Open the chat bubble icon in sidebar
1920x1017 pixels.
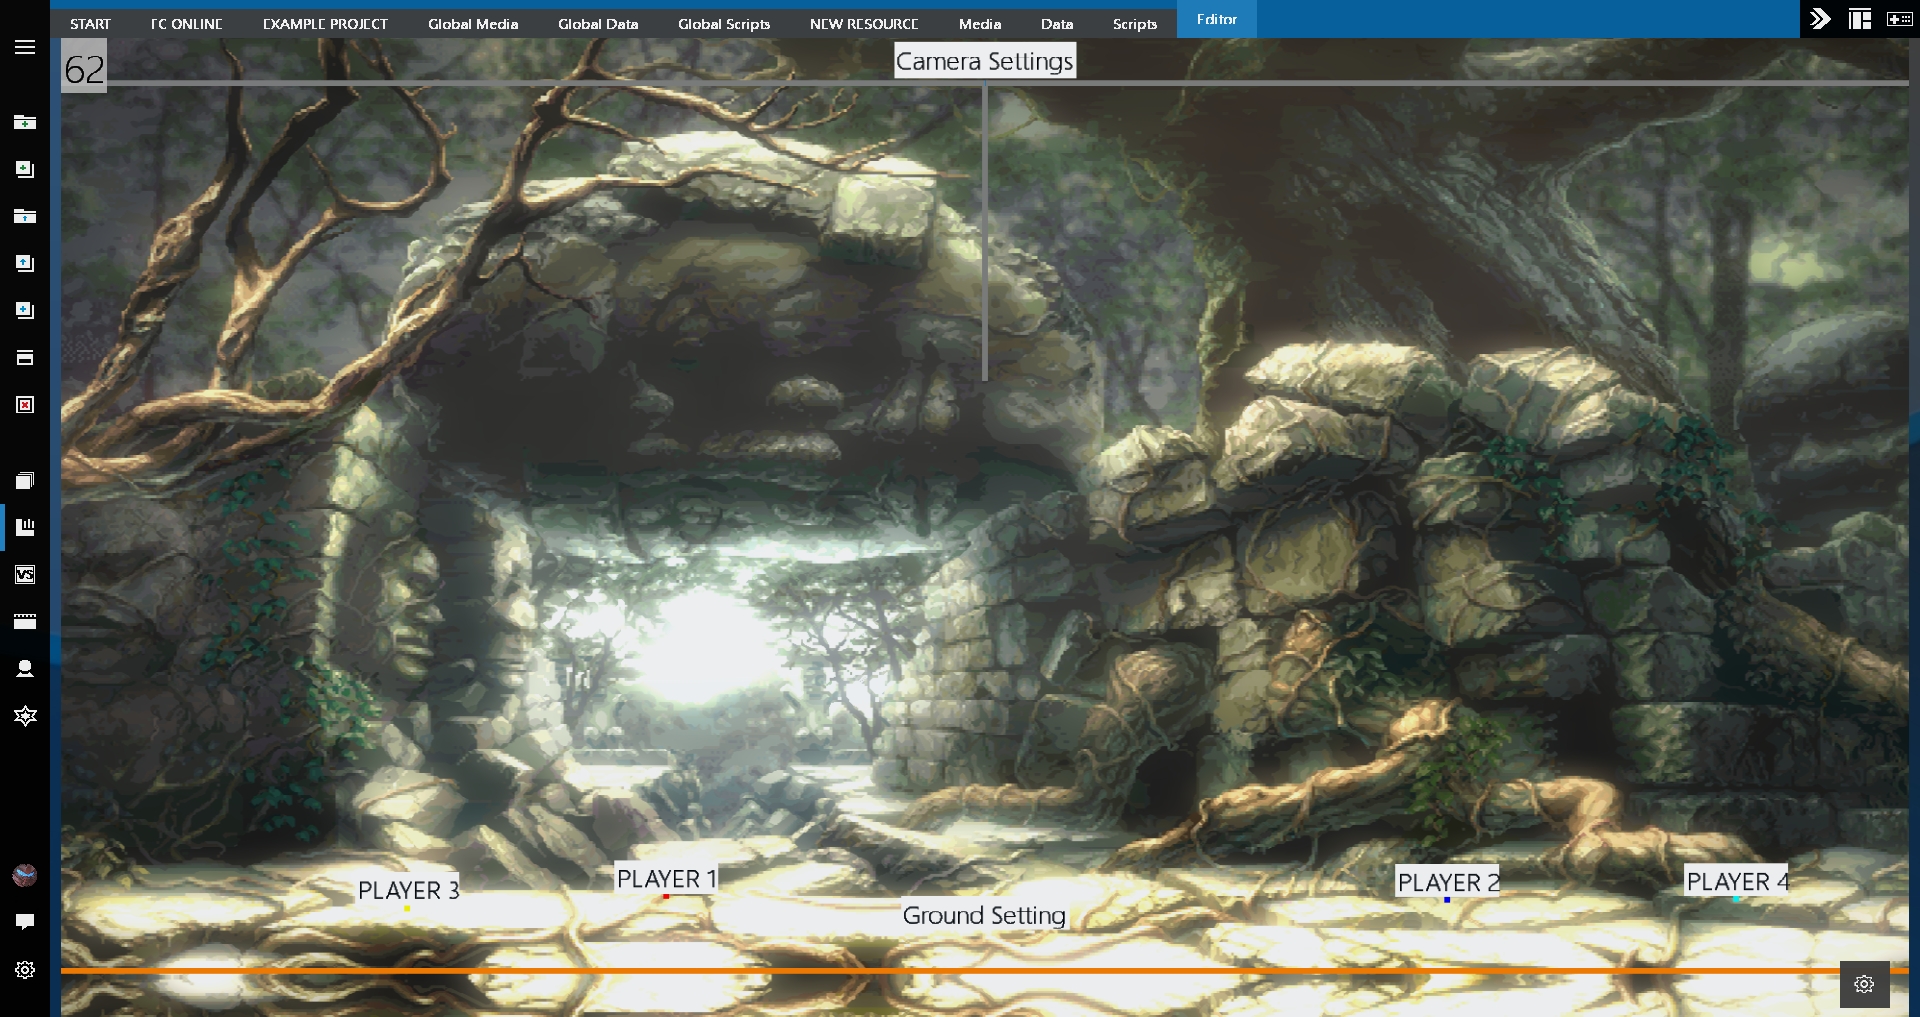tap(25, 922)
